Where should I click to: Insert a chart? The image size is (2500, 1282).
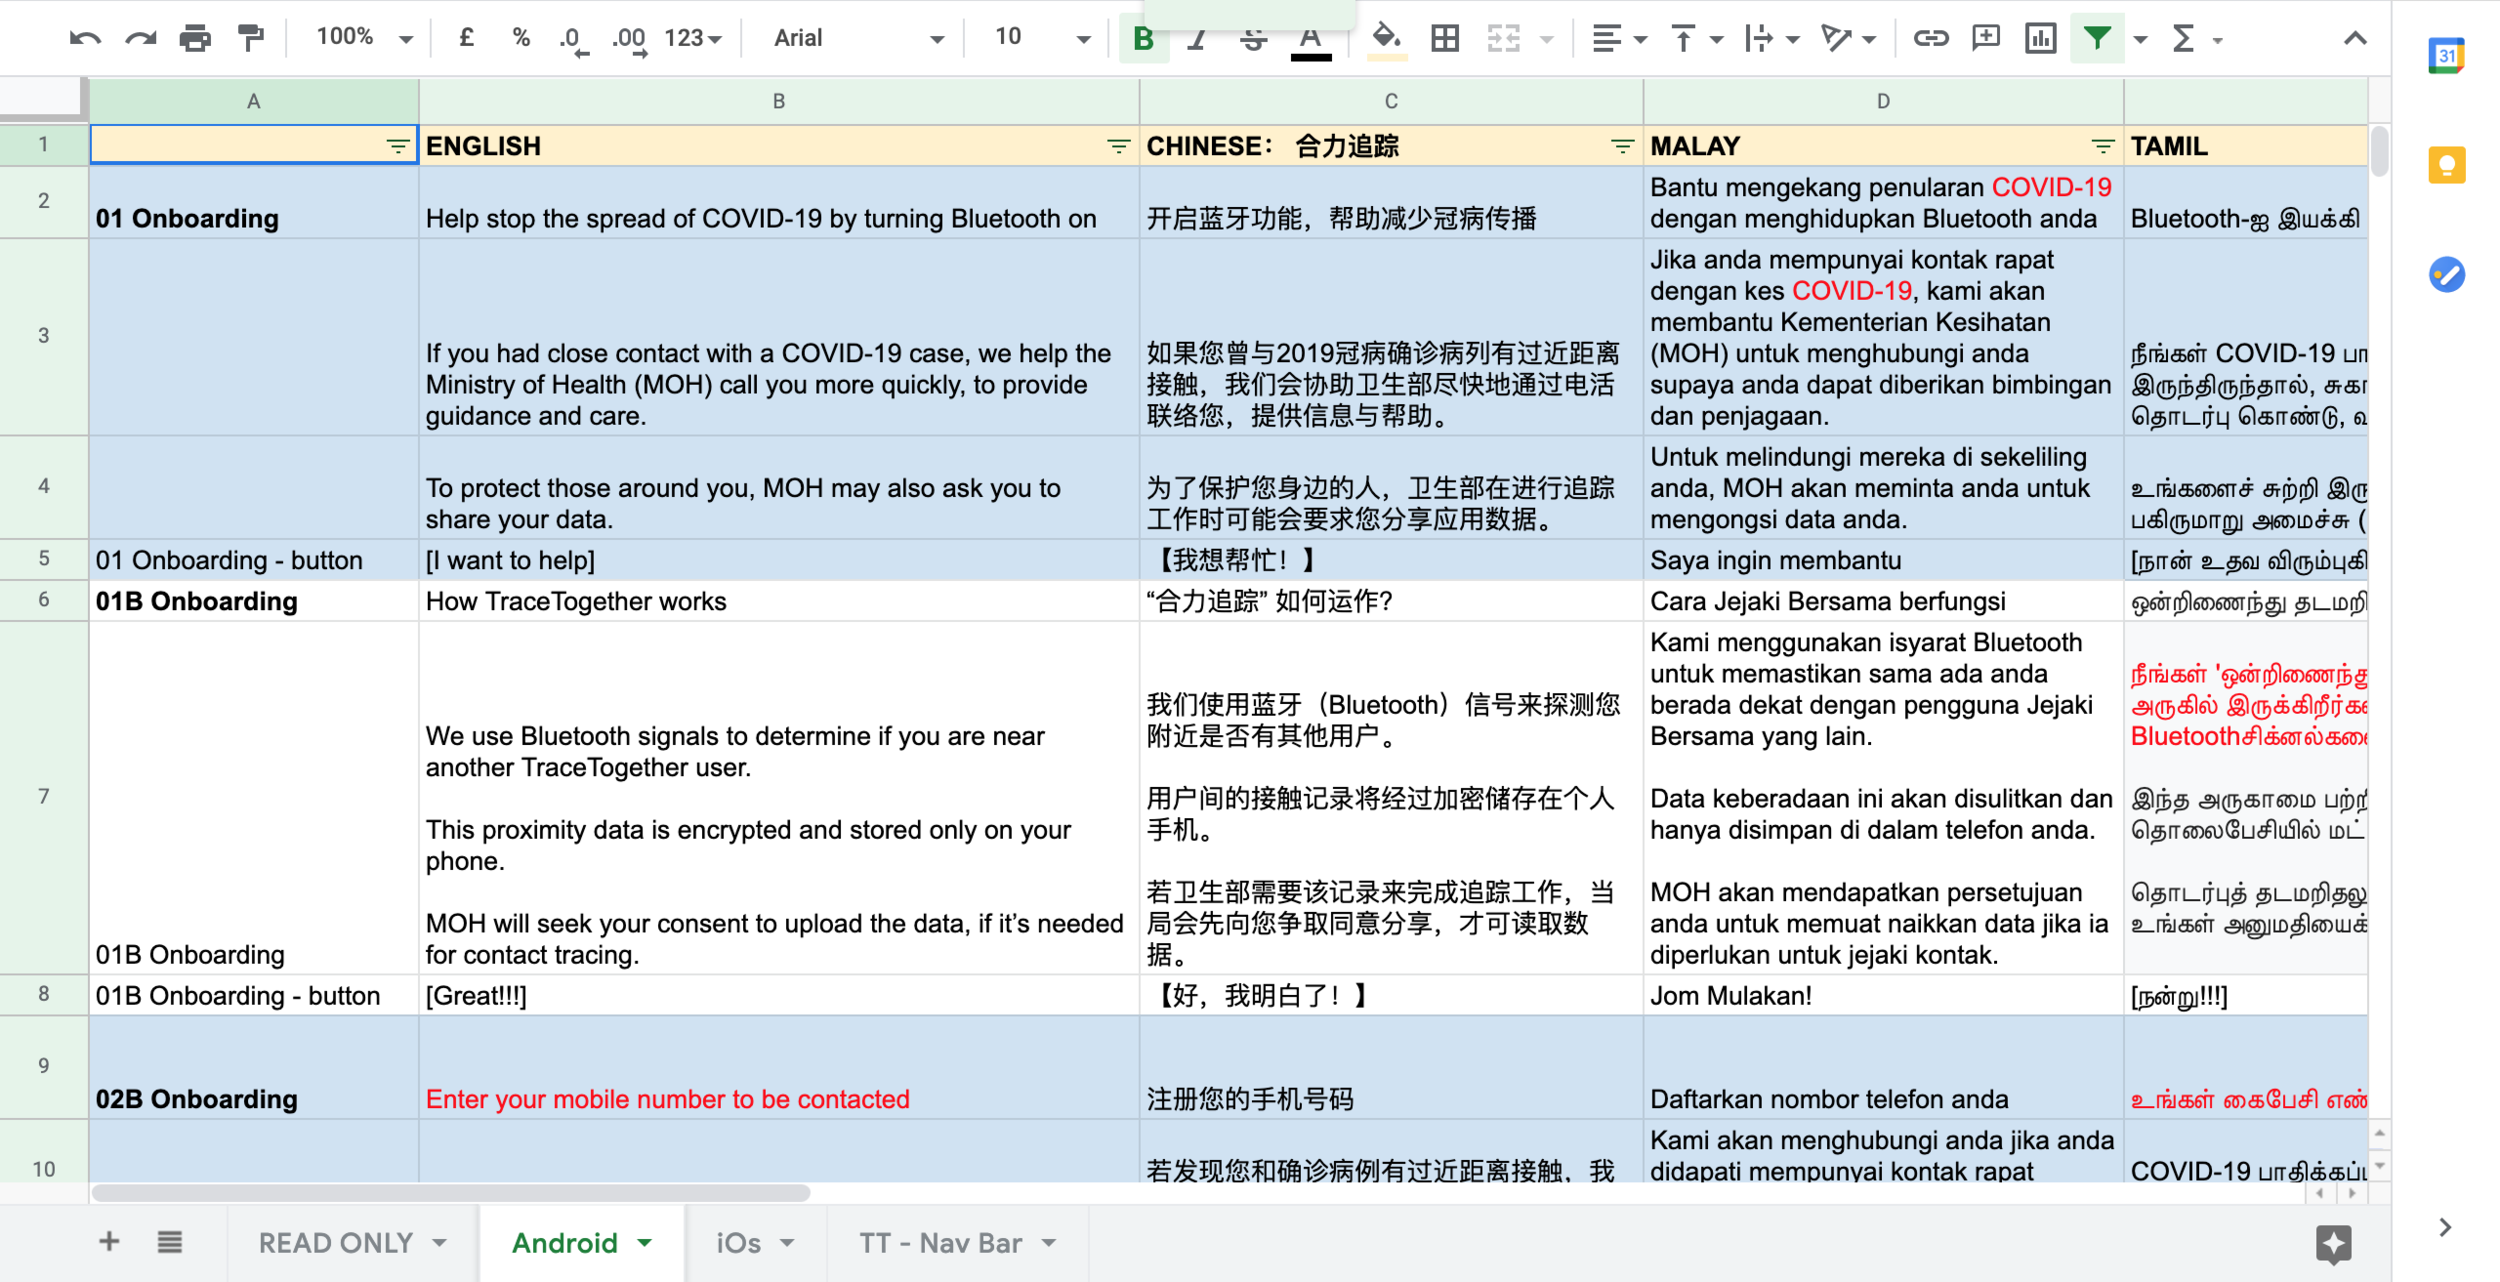(2040, 39)
